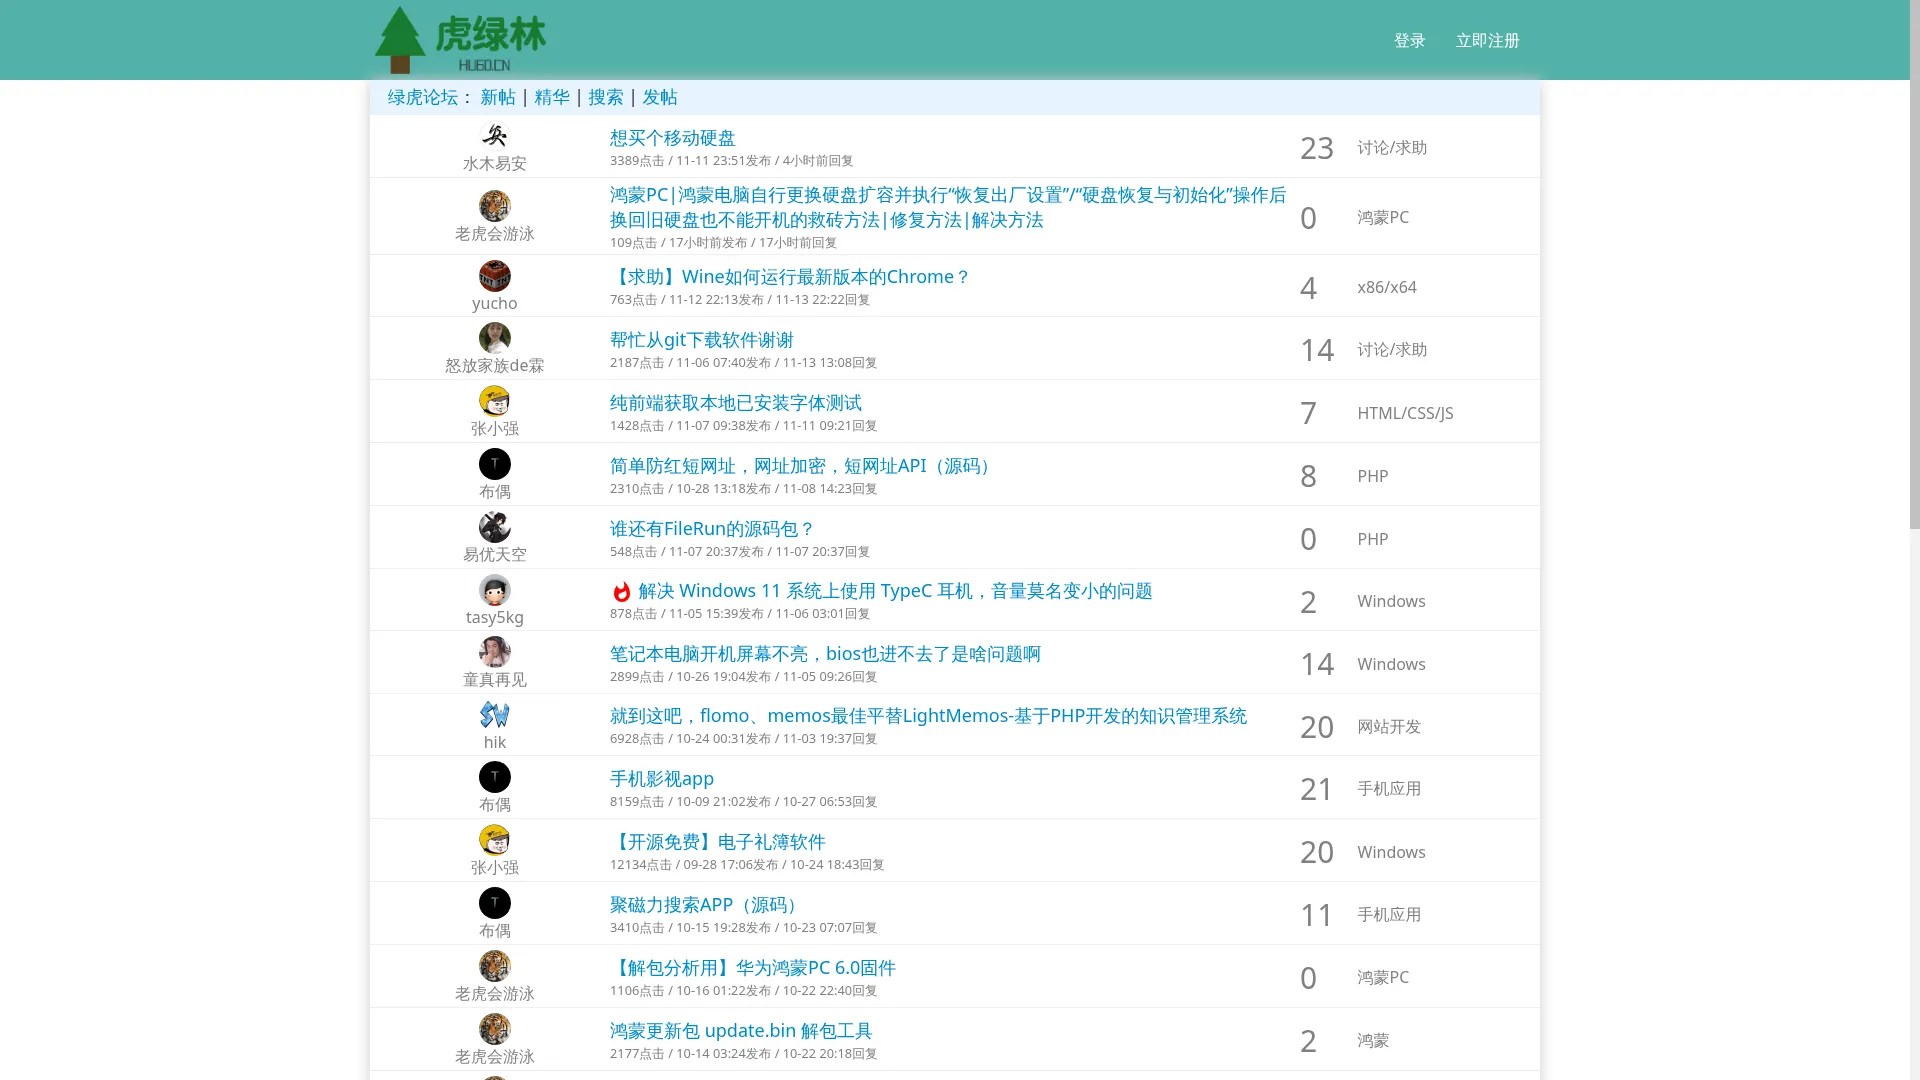
Task: Open the 登录 link in header
Action: point(1409,40)
